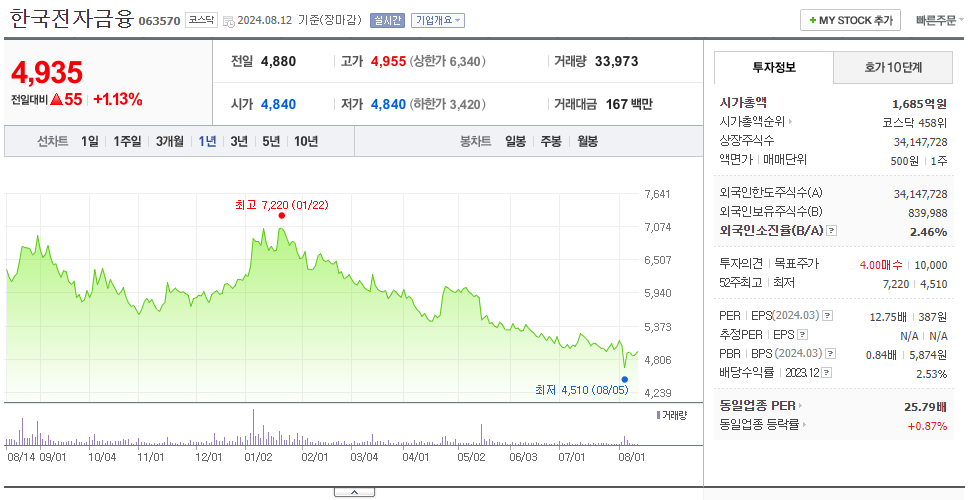The width and height of the screenshot is (968, 500).
Task: Click the help icon beside 배당수익률 2023.12
Action: pos(827,373)
